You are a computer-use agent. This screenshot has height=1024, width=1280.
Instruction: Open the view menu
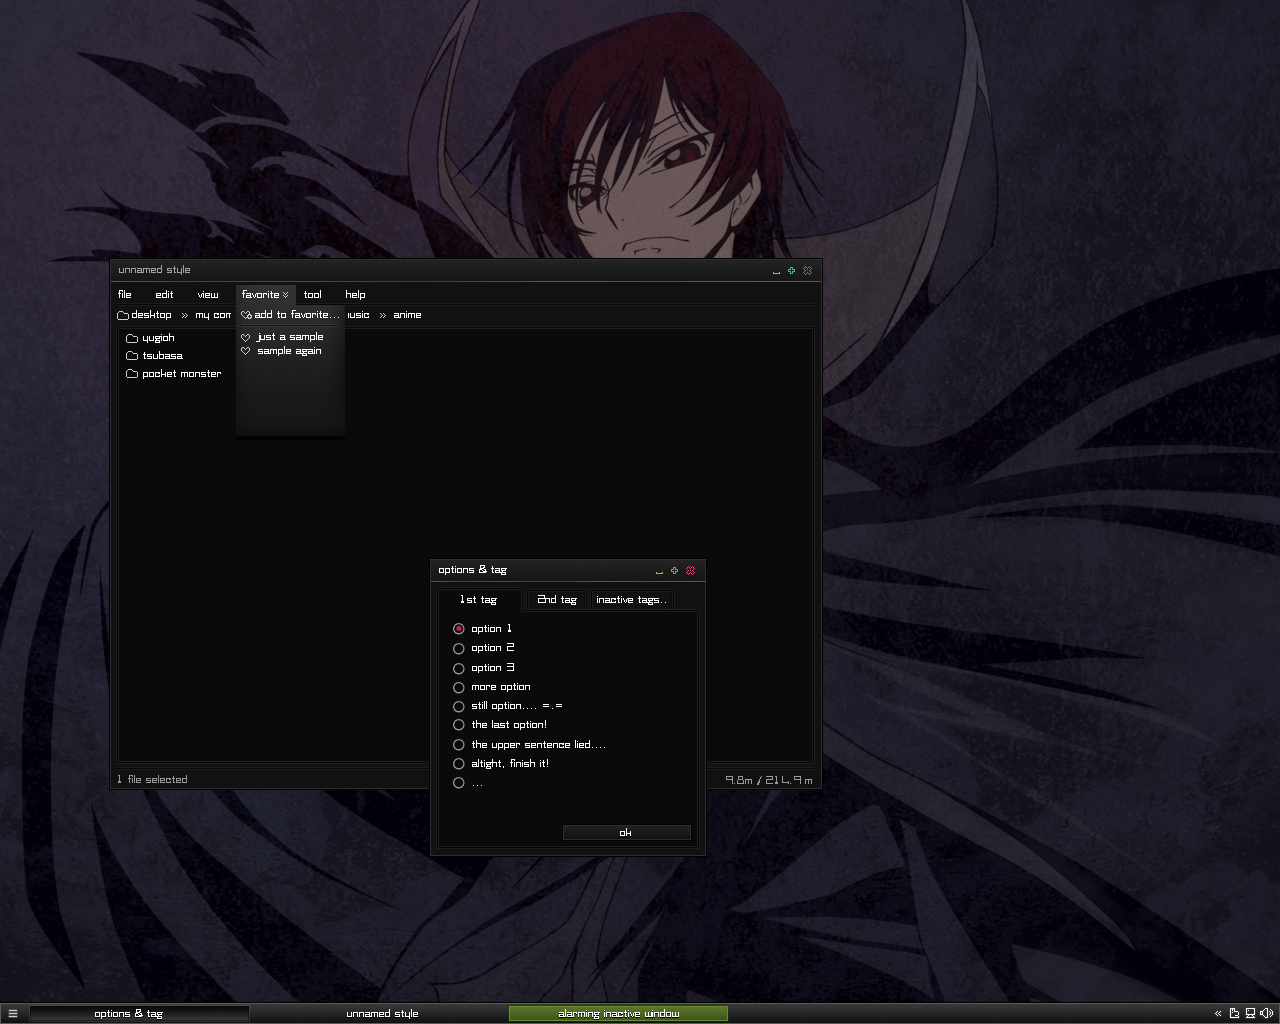(x=208, y=295)
